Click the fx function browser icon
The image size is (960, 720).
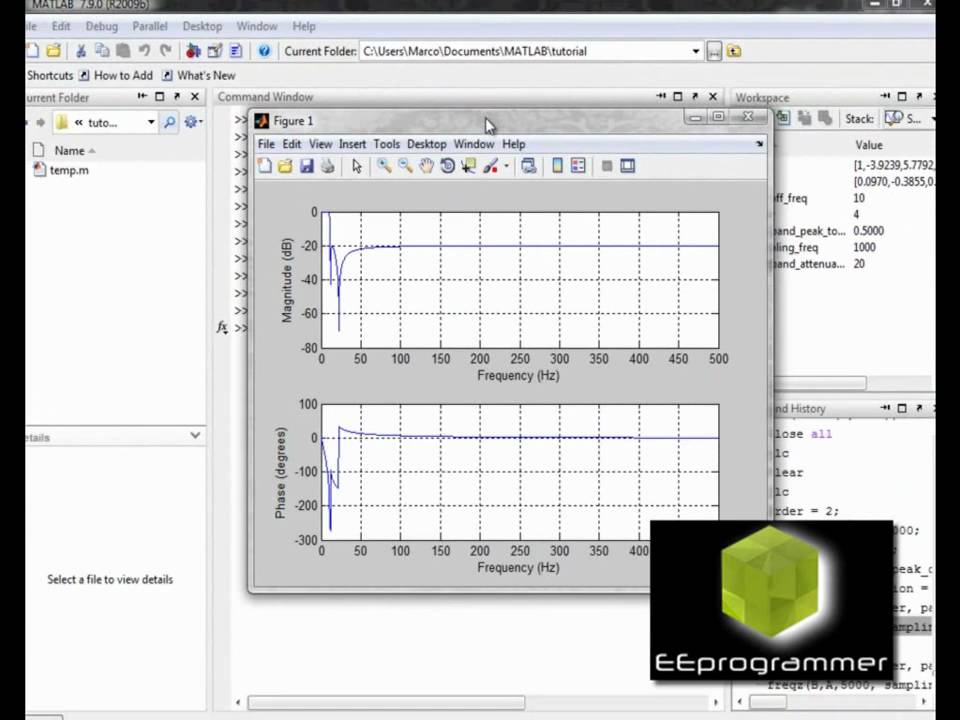tap(222, 328)
